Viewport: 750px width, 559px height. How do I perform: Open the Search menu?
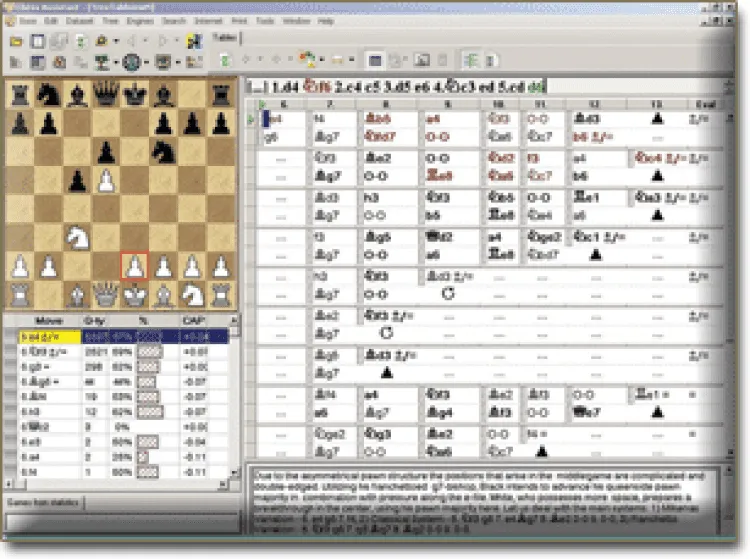174,21
